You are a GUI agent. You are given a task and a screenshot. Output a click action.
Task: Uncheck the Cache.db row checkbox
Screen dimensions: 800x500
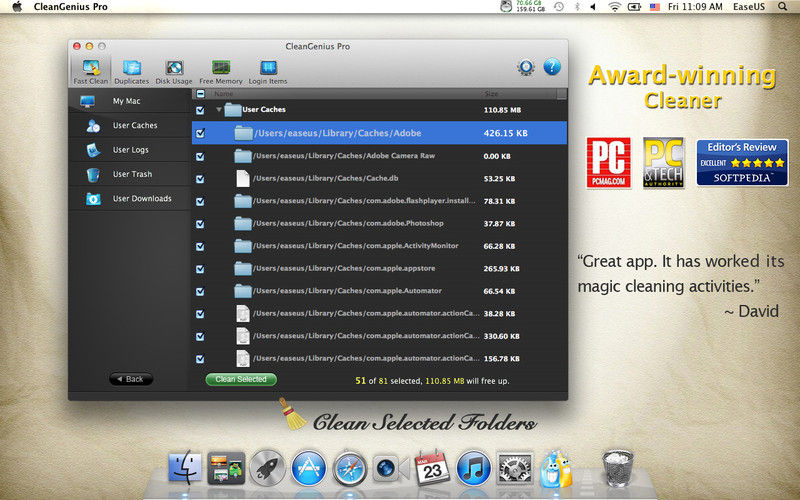point(201,179)
